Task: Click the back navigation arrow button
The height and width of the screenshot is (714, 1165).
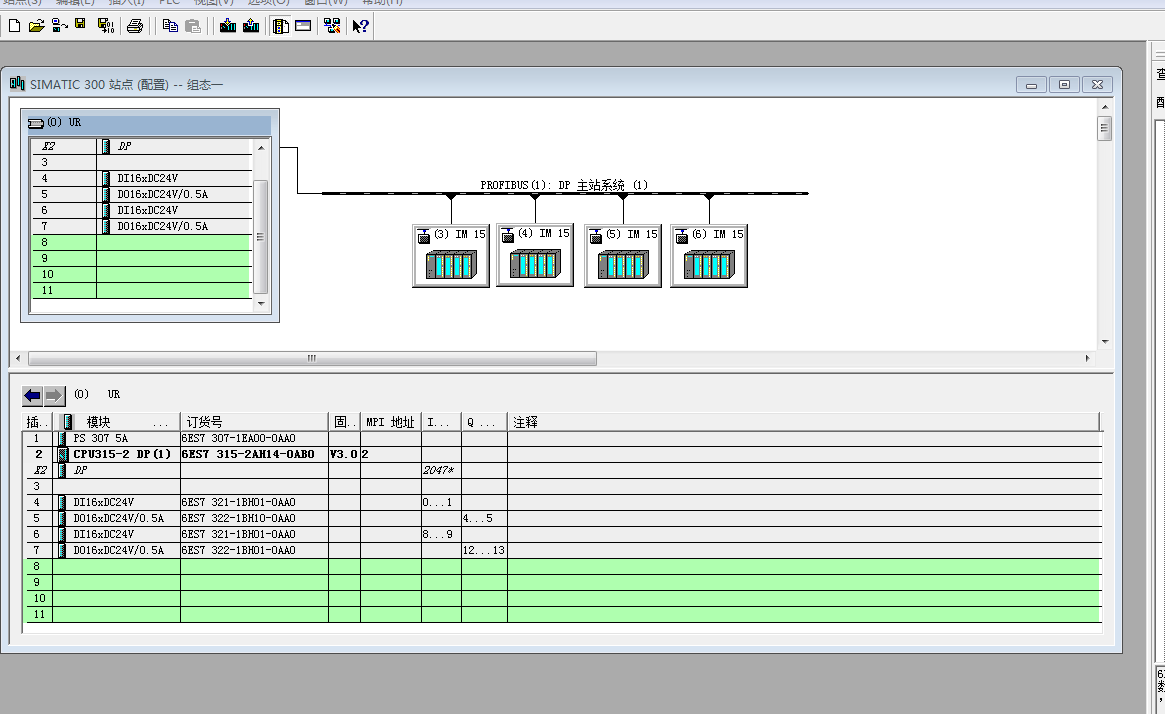Action: coord(33,396)
